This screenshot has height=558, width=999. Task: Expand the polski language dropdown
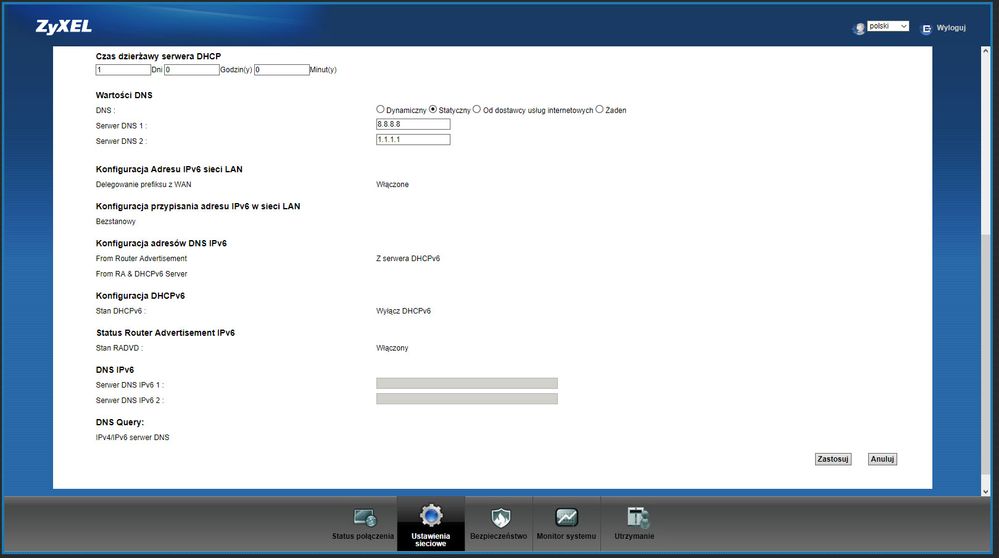click(x=888, y=27)
